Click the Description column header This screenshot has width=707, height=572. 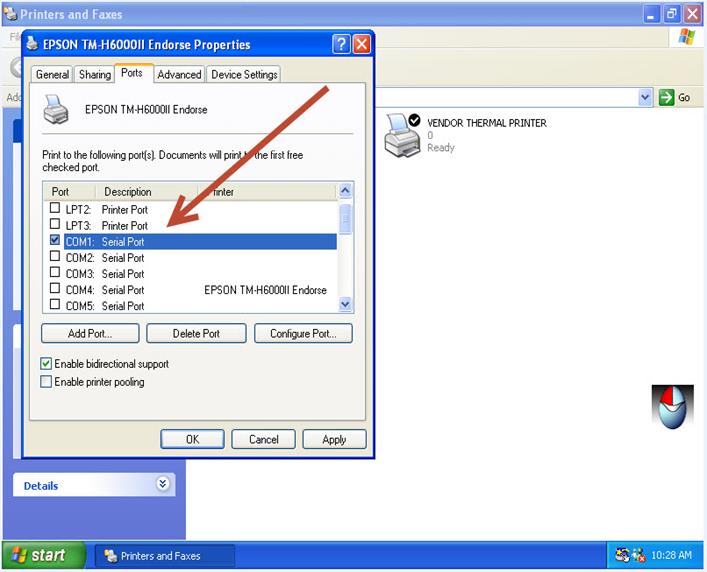tap(147, 192)
